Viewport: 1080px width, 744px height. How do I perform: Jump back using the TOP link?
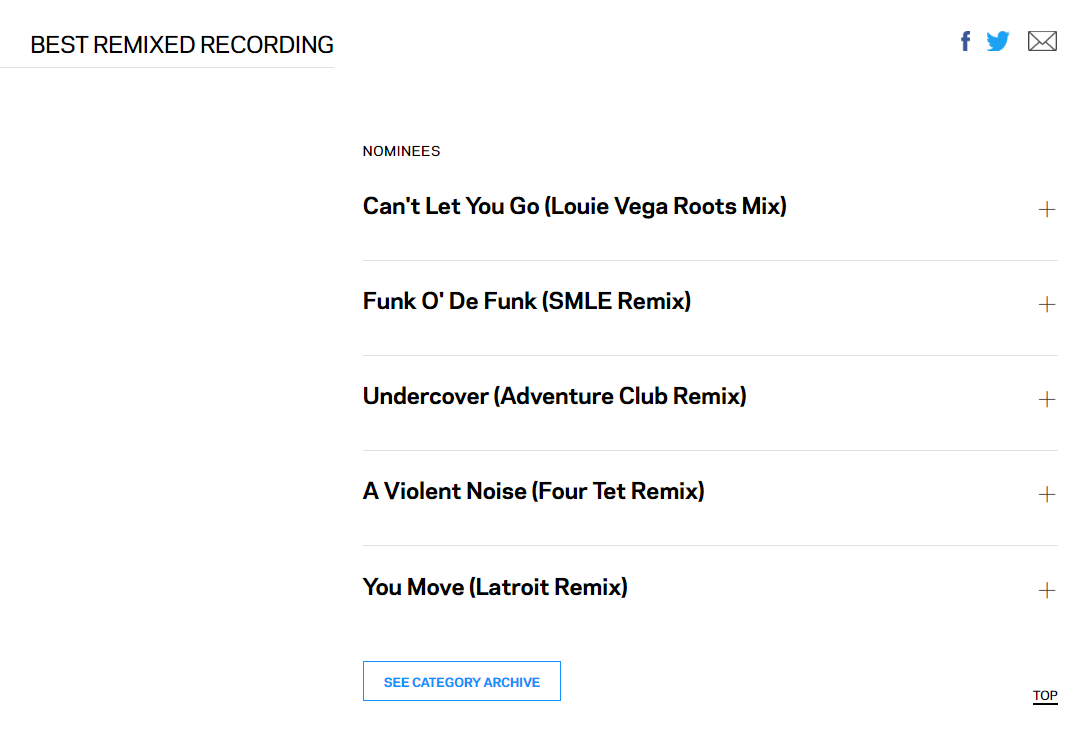(x=1045, y=696)
